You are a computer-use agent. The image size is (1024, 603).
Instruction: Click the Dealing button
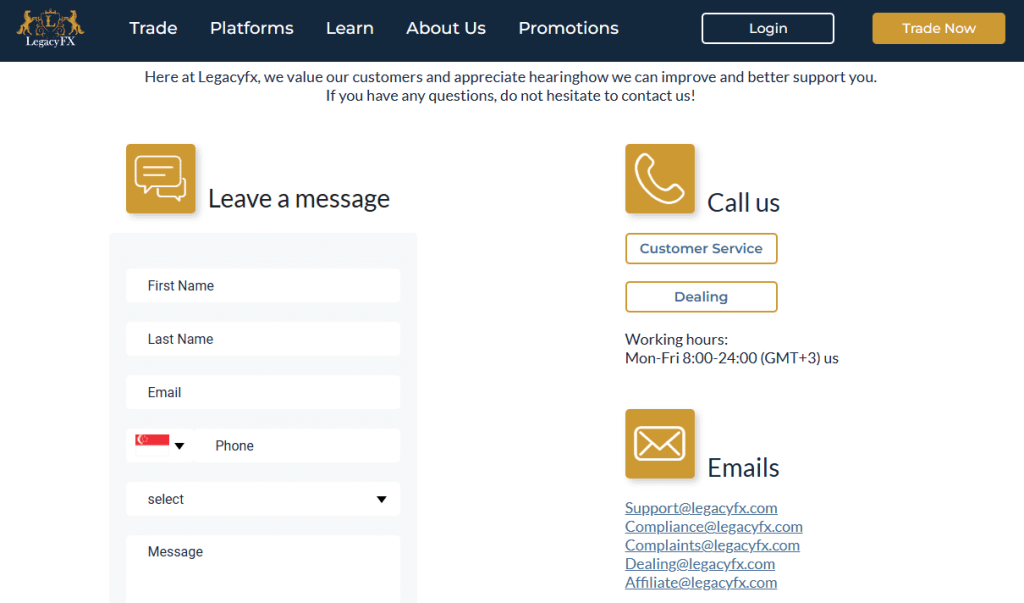point(701,297)
